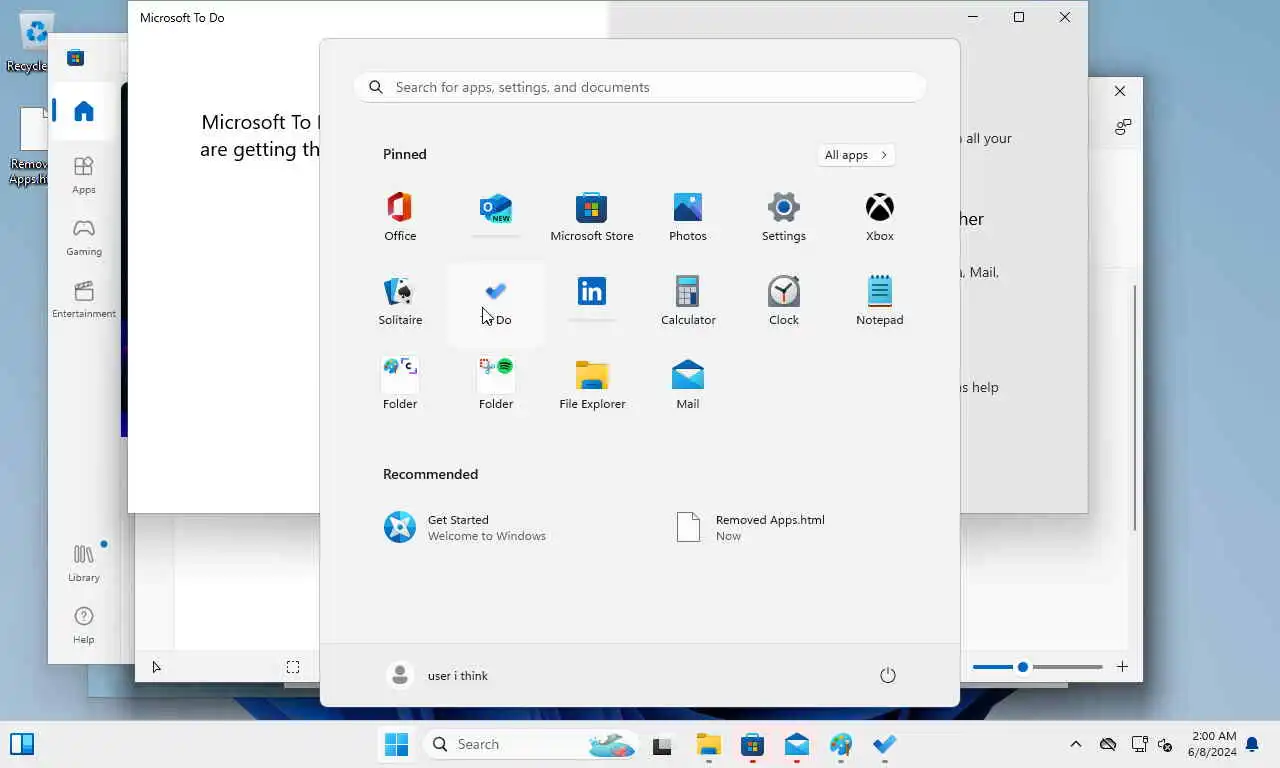Launch the new Outlook pinned app
Image resolution: width=1280 pixels, height=768 pixels.
pos(496,215)
